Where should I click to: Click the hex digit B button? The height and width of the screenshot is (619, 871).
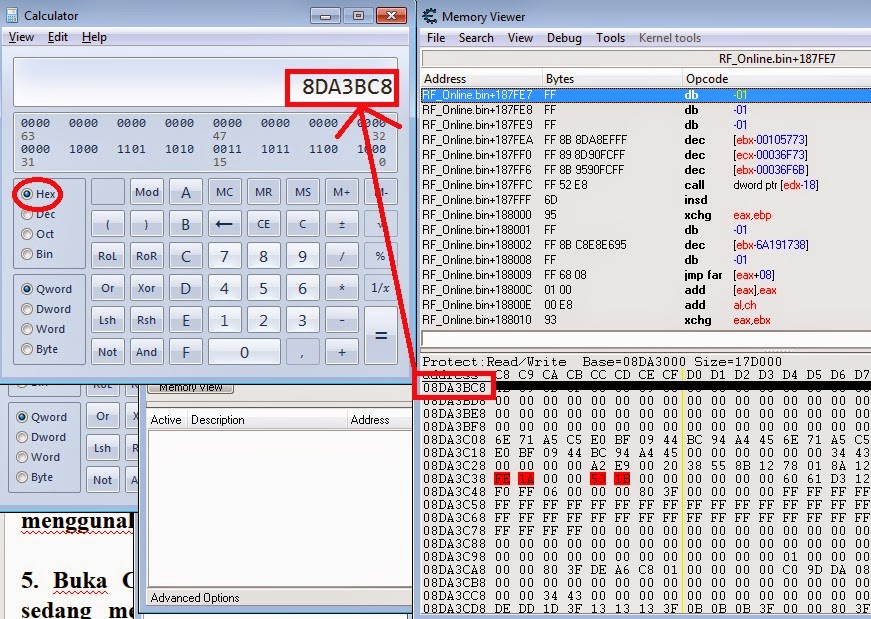tap(186, 224)
